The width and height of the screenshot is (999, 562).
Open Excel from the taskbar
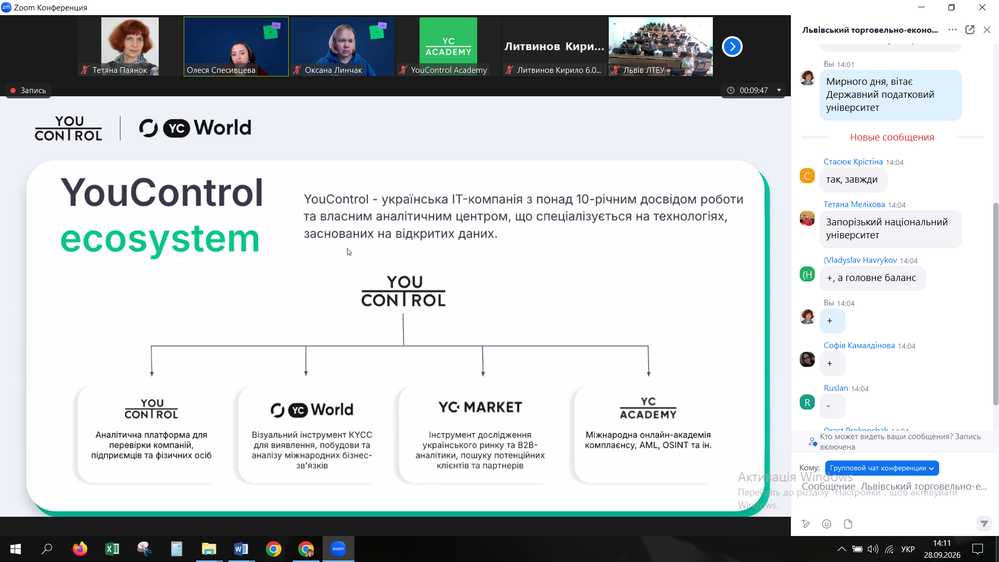[112, 549]
